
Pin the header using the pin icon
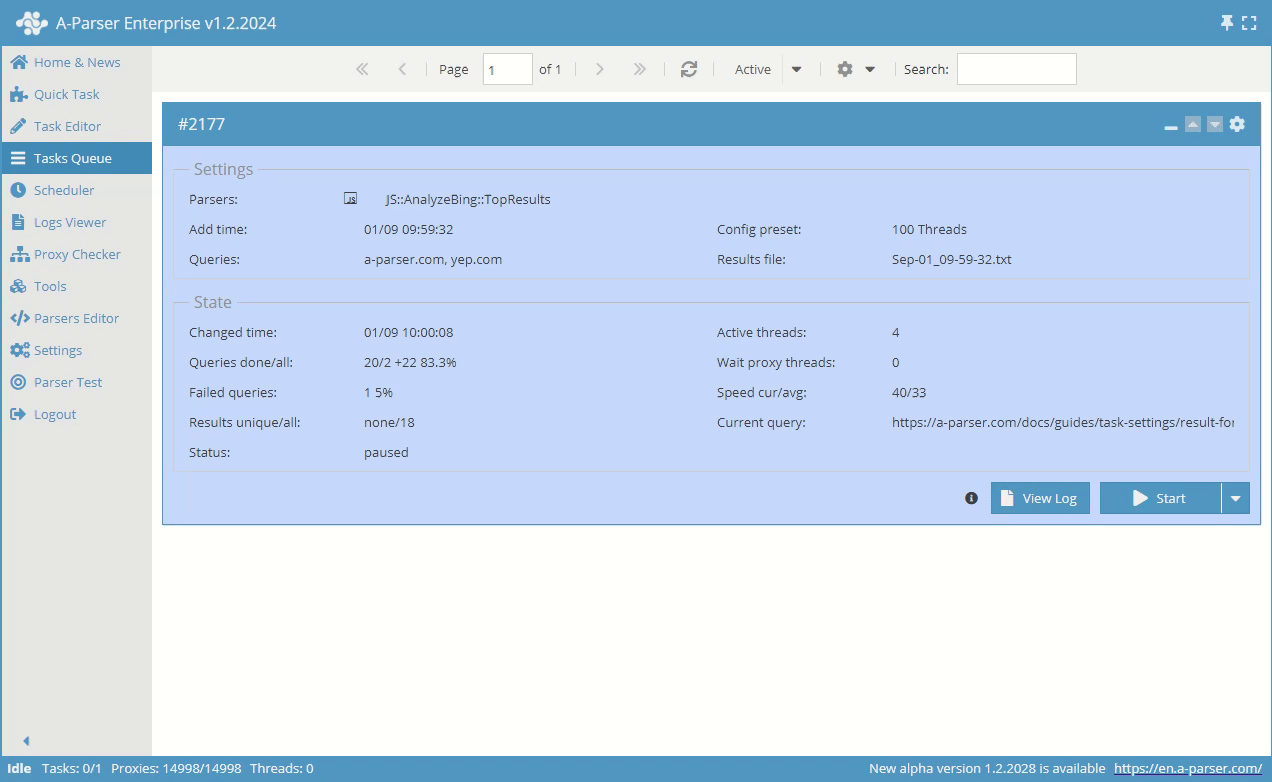1227,23
